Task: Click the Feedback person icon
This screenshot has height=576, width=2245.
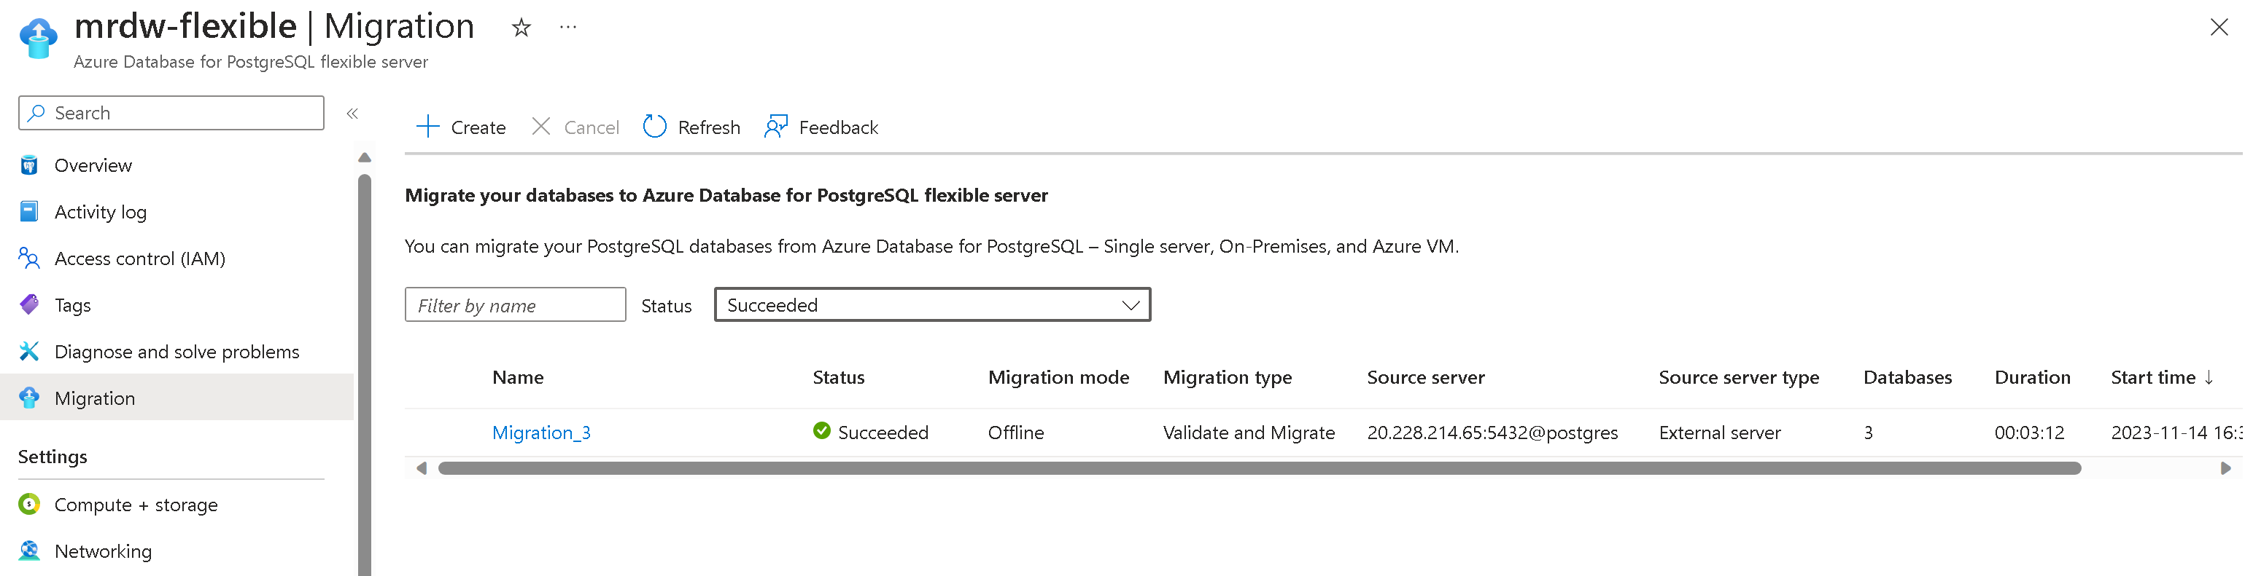Action: [776, 127]
